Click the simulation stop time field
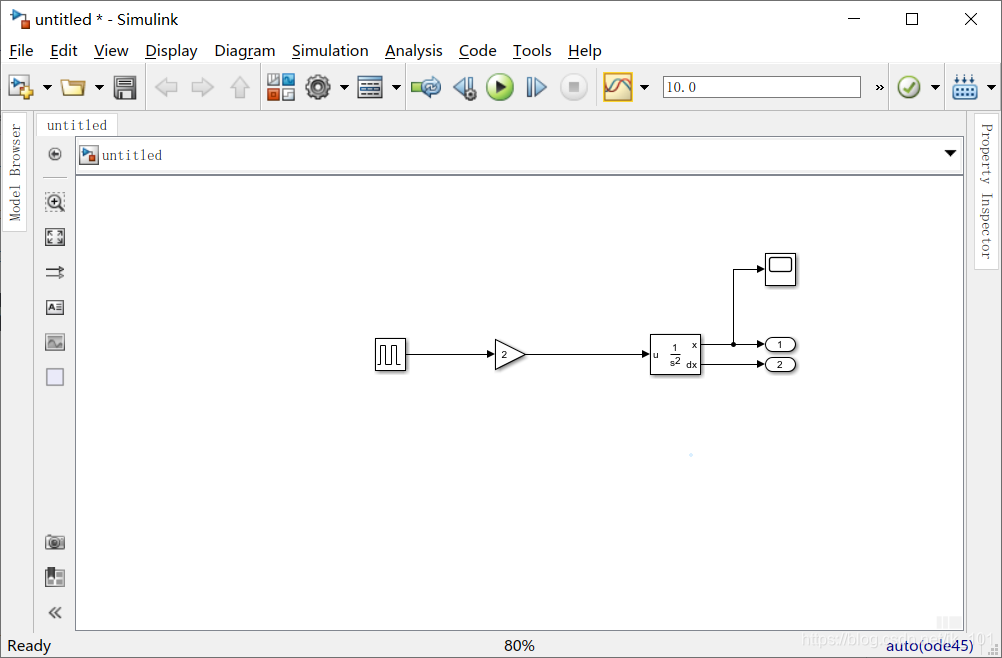The width and height of the screenshot is (1002, 658). 762,87
